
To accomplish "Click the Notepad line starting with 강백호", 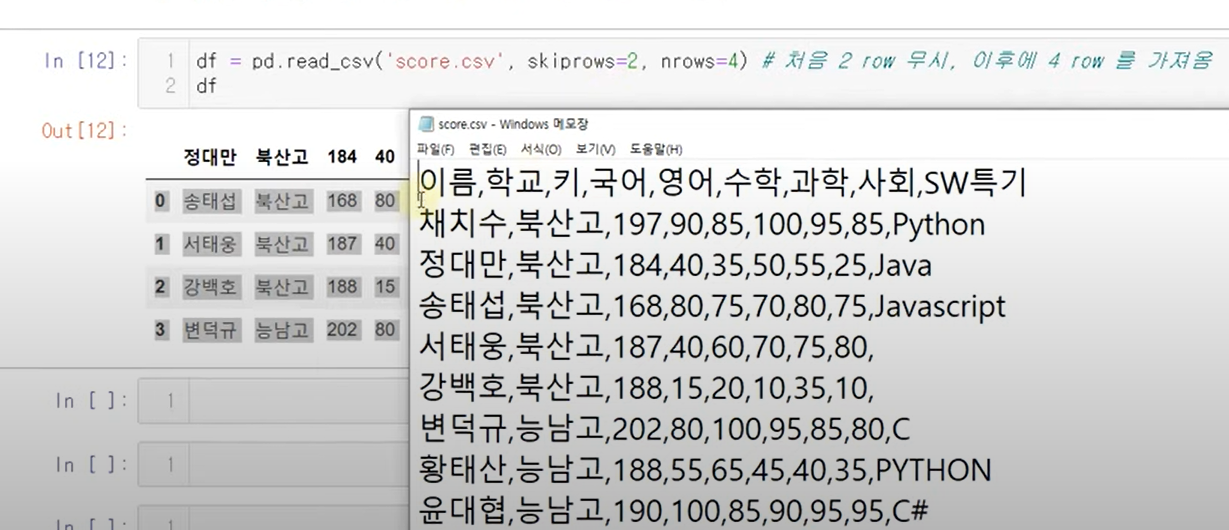I will (x=647, y=388).
